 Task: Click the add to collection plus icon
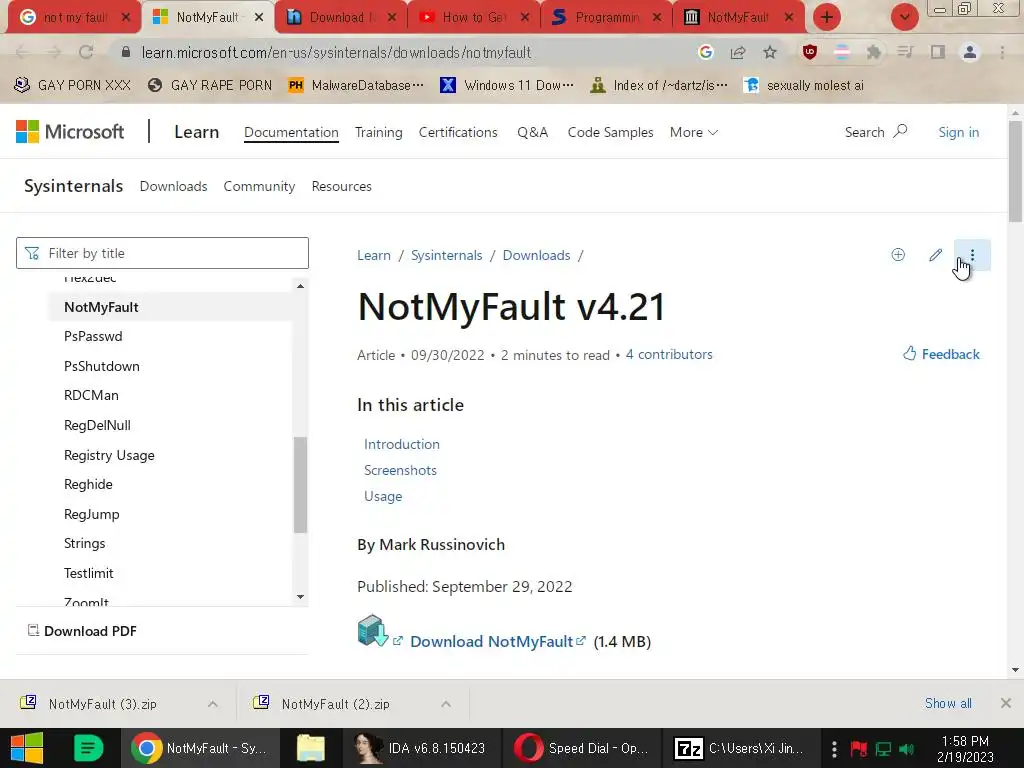click(x=898, y=255)
